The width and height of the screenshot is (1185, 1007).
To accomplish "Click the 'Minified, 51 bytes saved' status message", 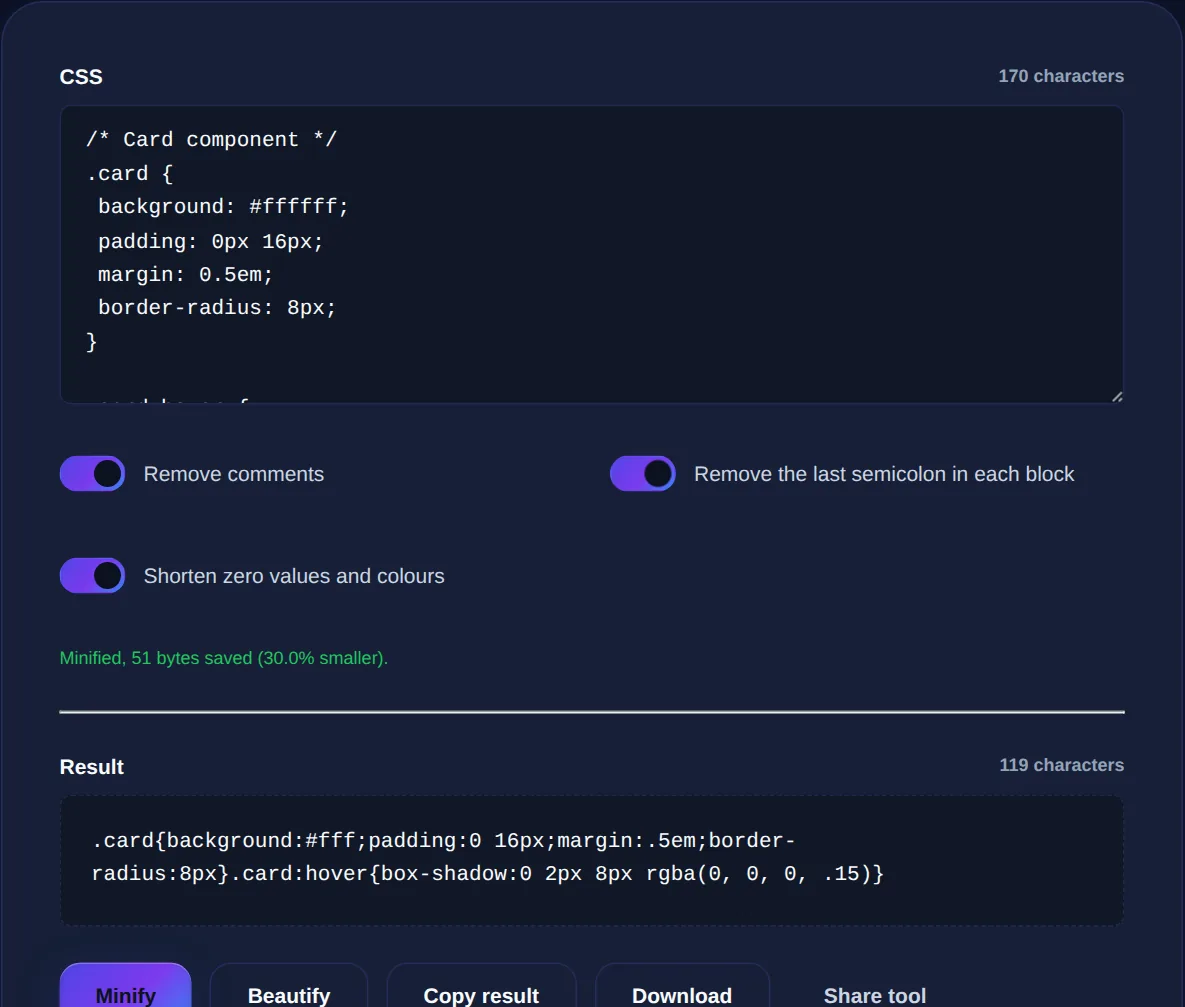I will (x=224, y=658).
